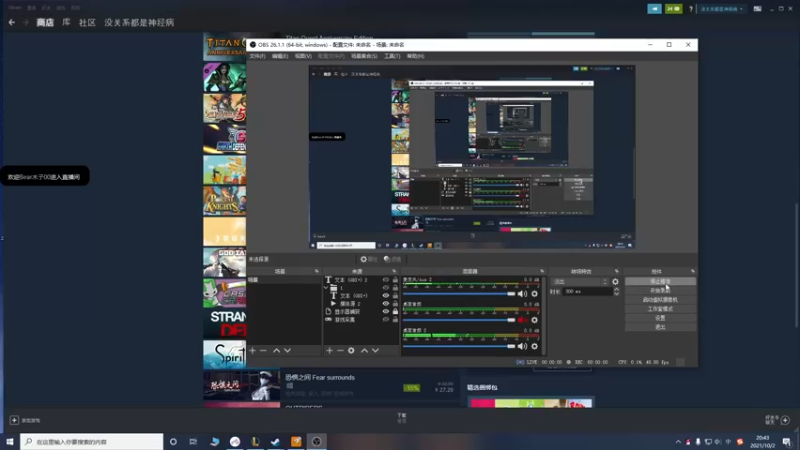The height and width of the screenshot is (450, 800).
Task: Click the 启动虚拟摄像机 button
Action: 660,299
